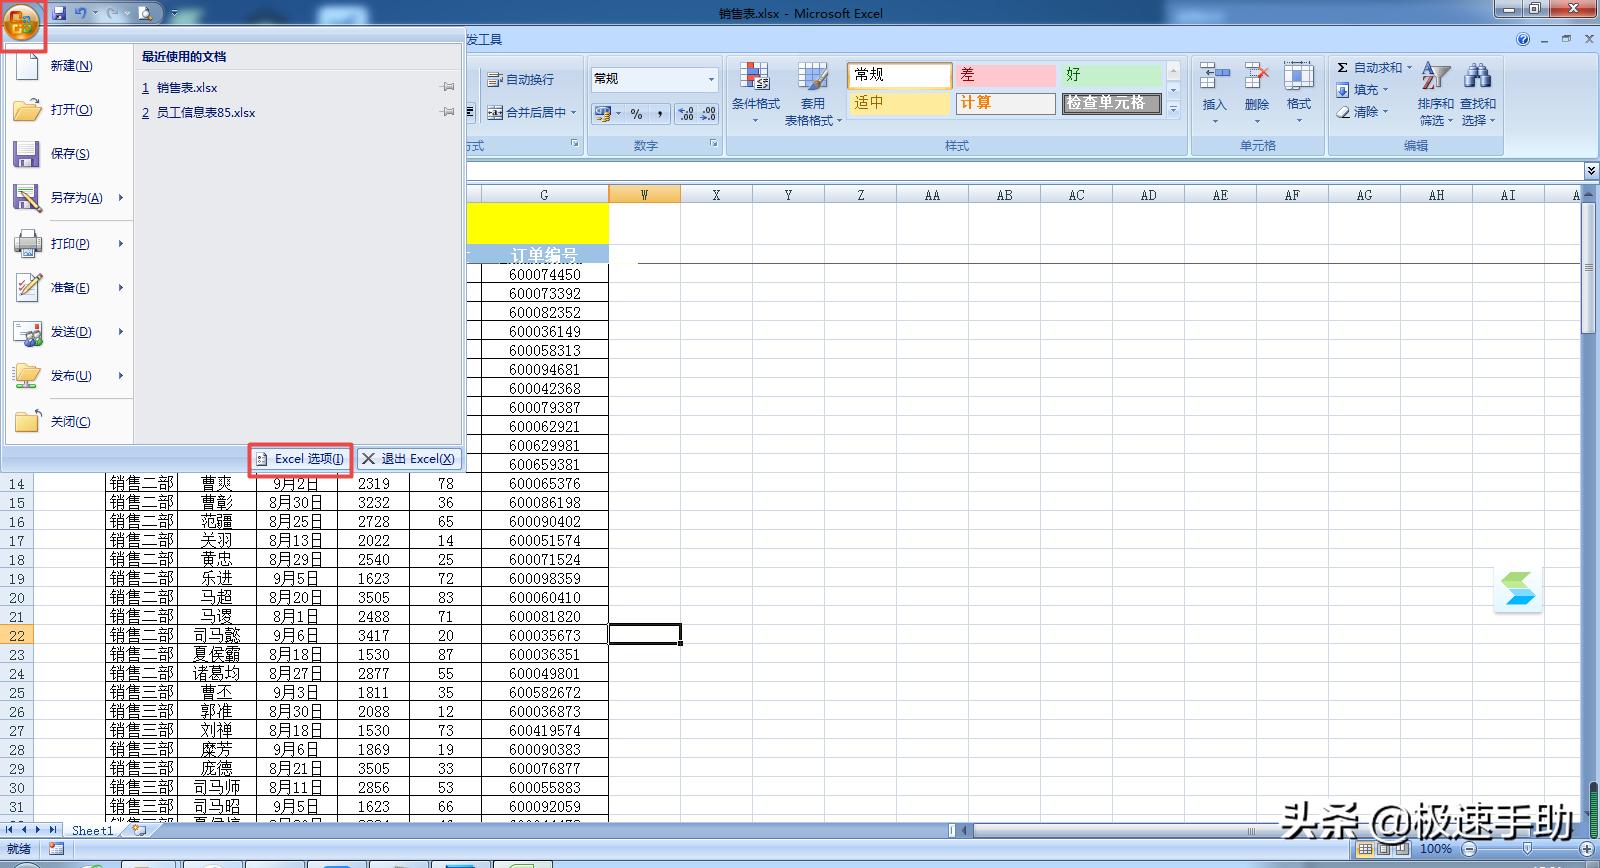Viewport: 1600px width, 868px height.
Task: Click zoom slider handle
Action: pos(1527,849)
